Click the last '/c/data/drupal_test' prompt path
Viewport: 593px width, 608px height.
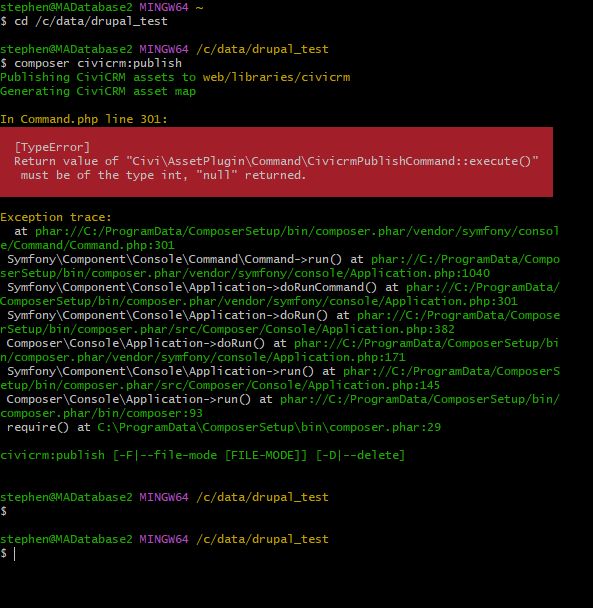tap(262, 539)
